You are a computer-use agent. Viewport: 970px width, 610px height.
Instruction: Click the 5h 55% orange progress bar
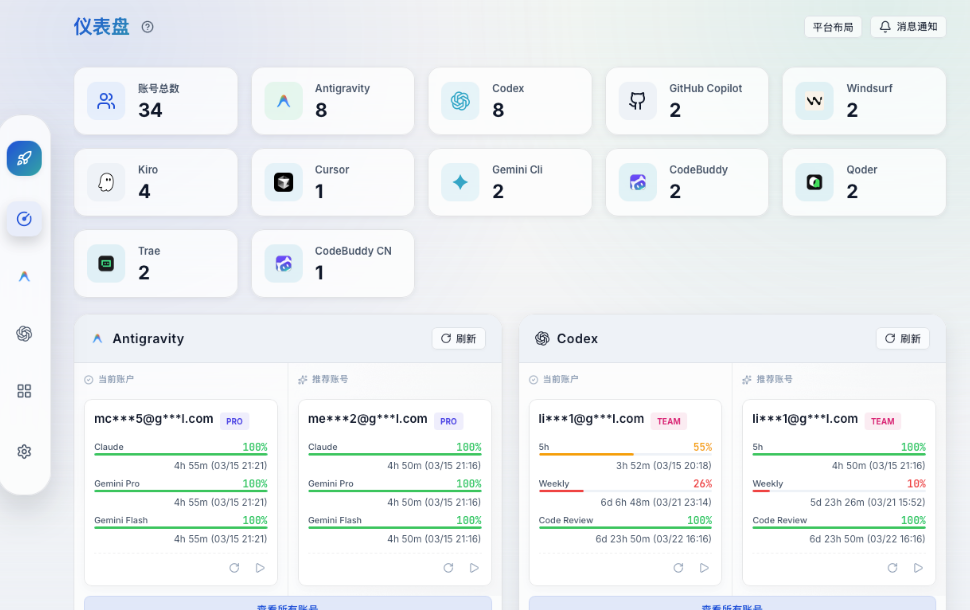(625, 454)
